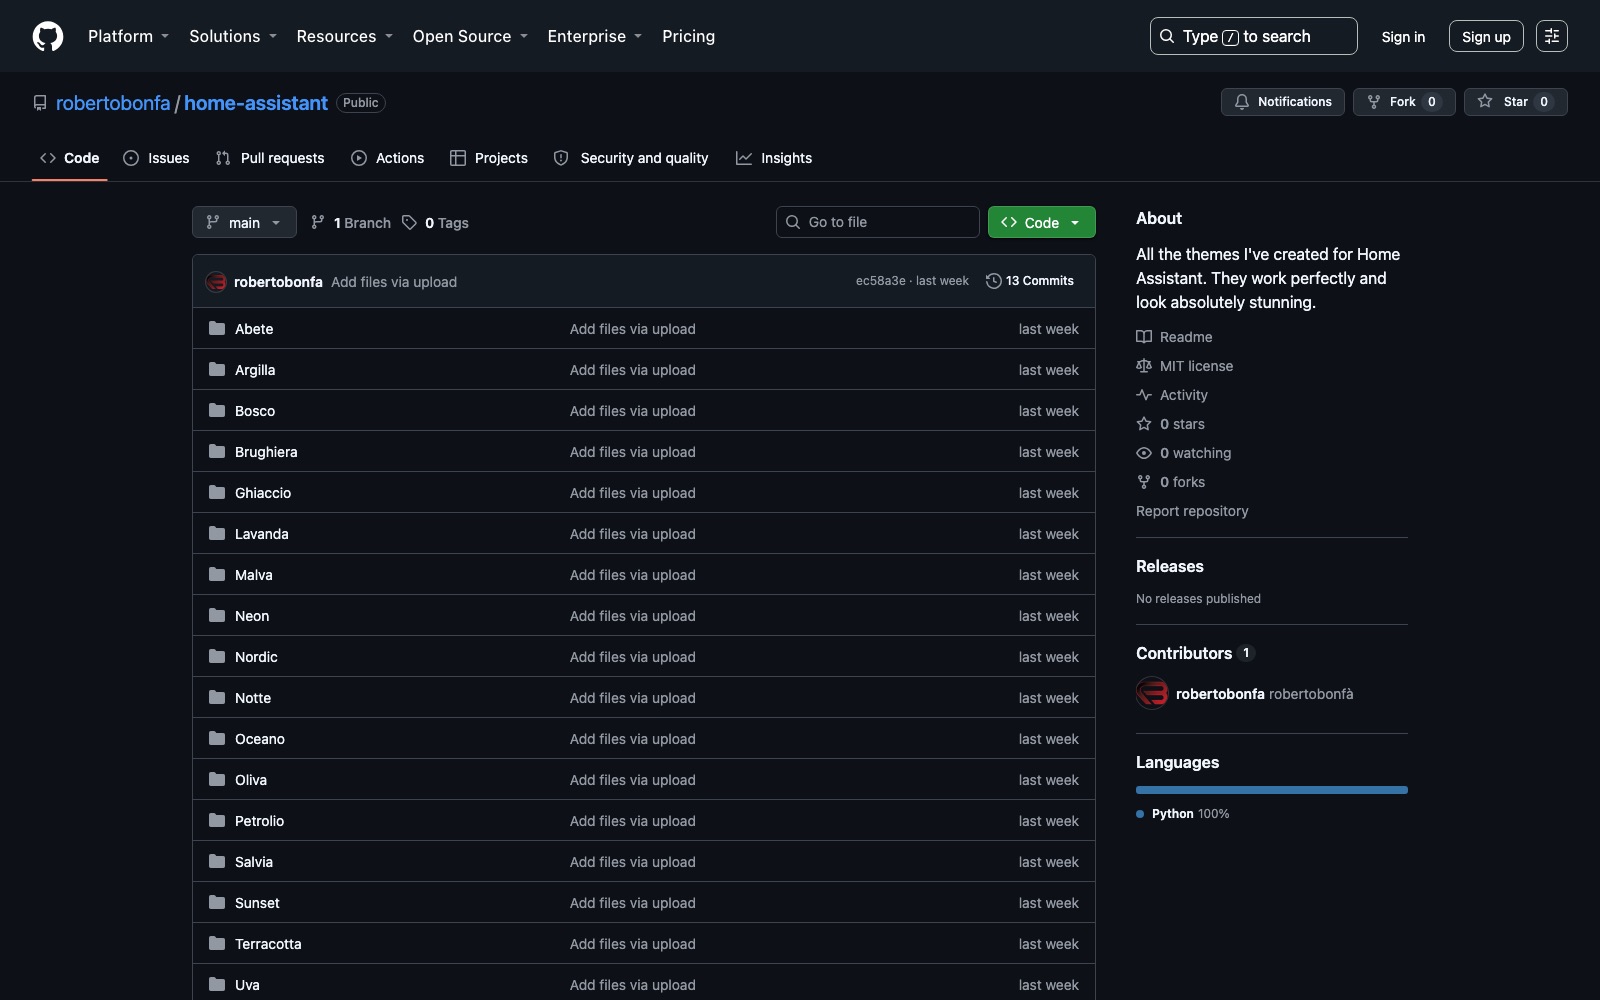Image resolution: width=1600 pixels, height=1000 pixels.
Task: Click the Ghiaccio folder icon
Action: [217, 492]
